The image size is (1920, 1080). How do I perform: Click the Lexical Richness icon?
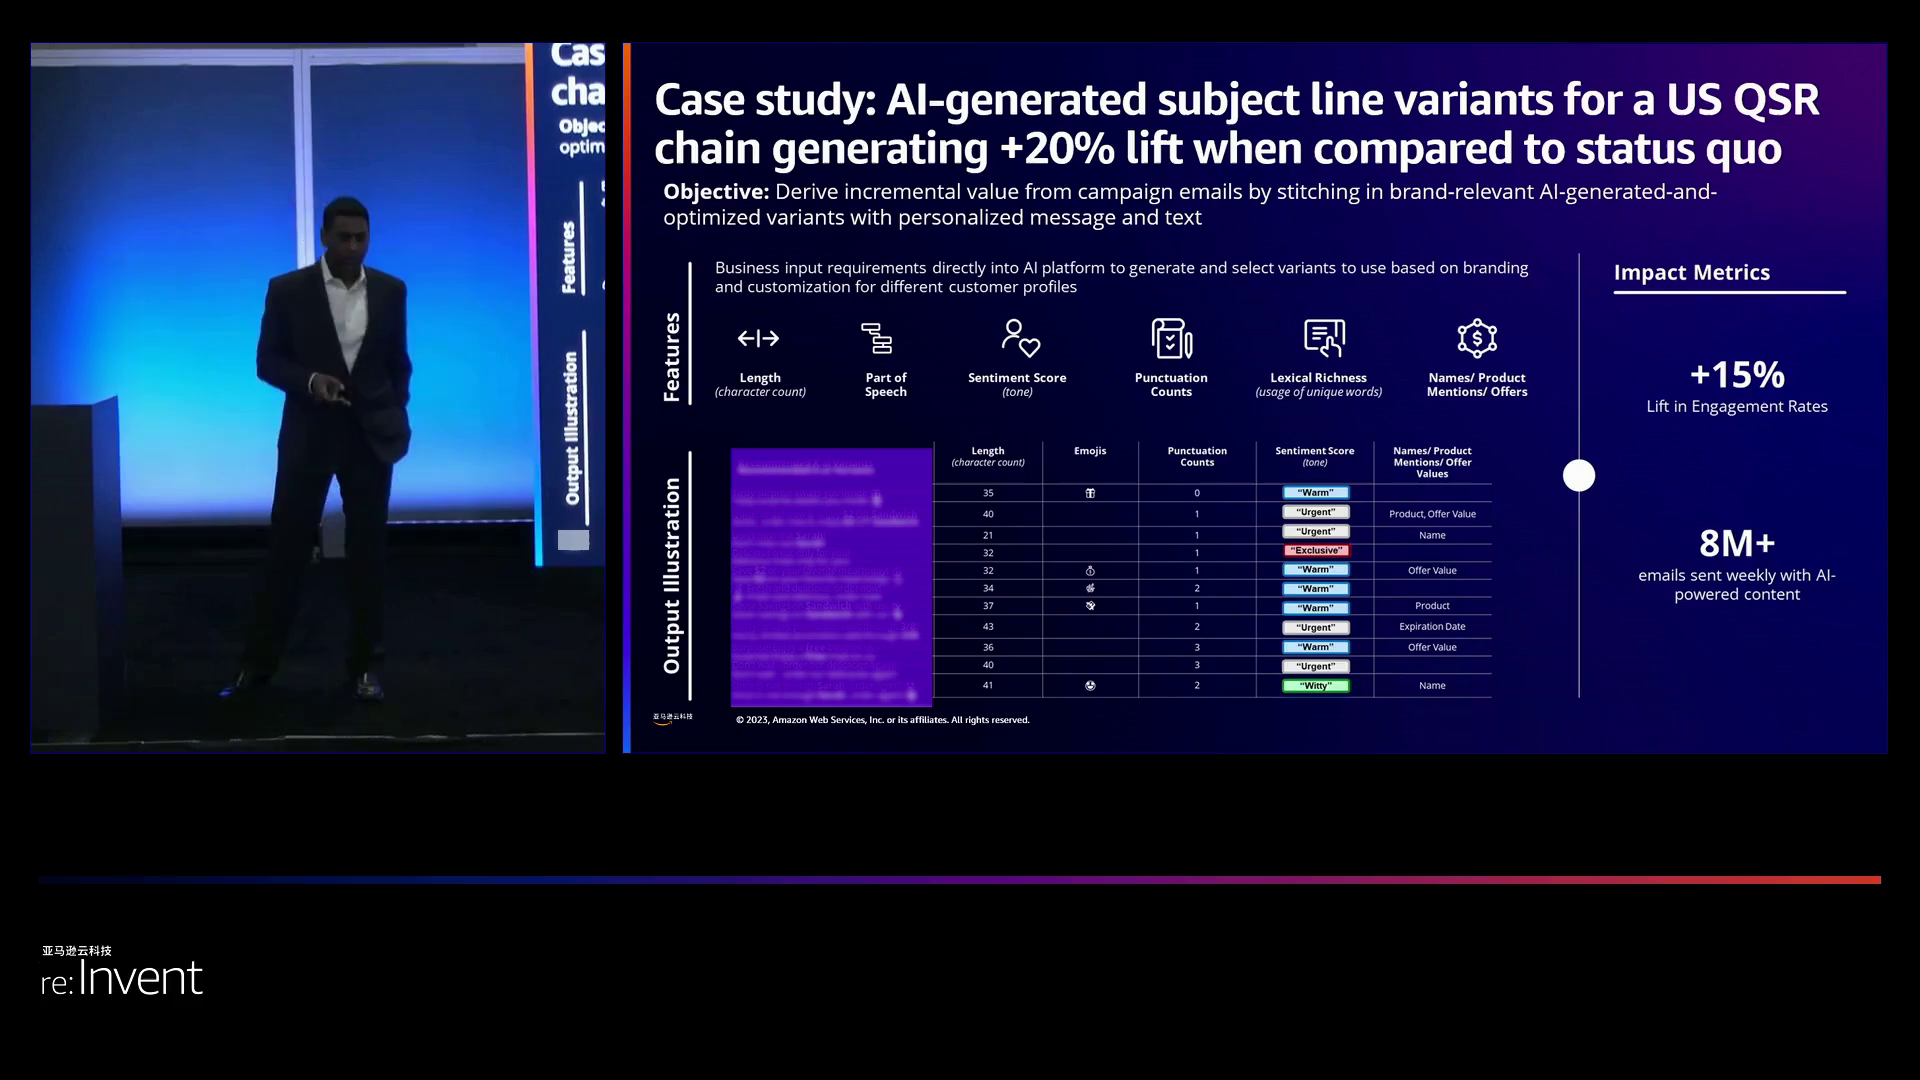click(1324, 339)
